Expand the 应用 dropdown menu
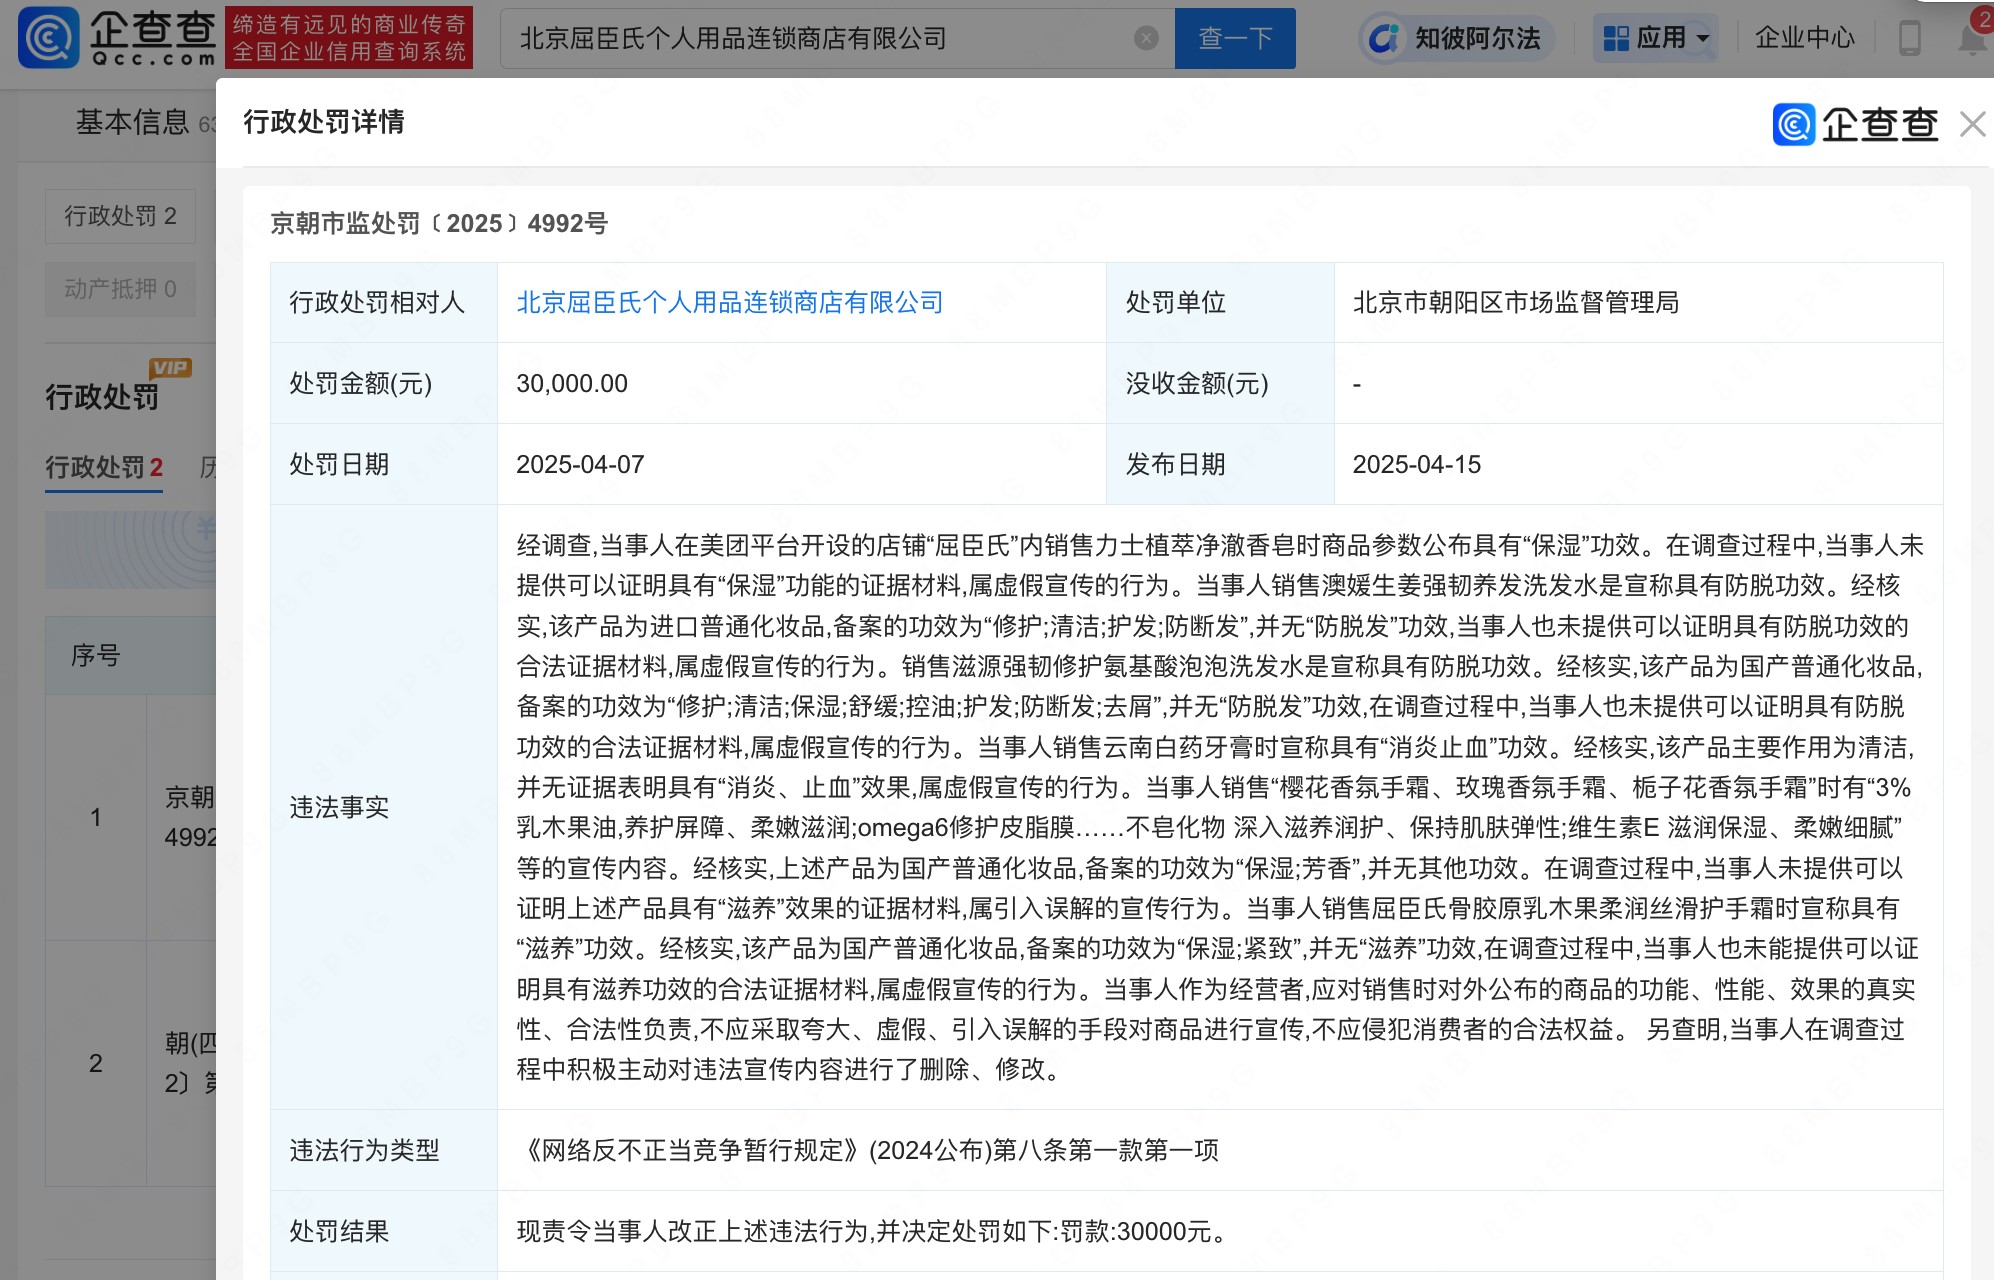Viewport: 1994px width, 1280px height. pos(1656,39)
